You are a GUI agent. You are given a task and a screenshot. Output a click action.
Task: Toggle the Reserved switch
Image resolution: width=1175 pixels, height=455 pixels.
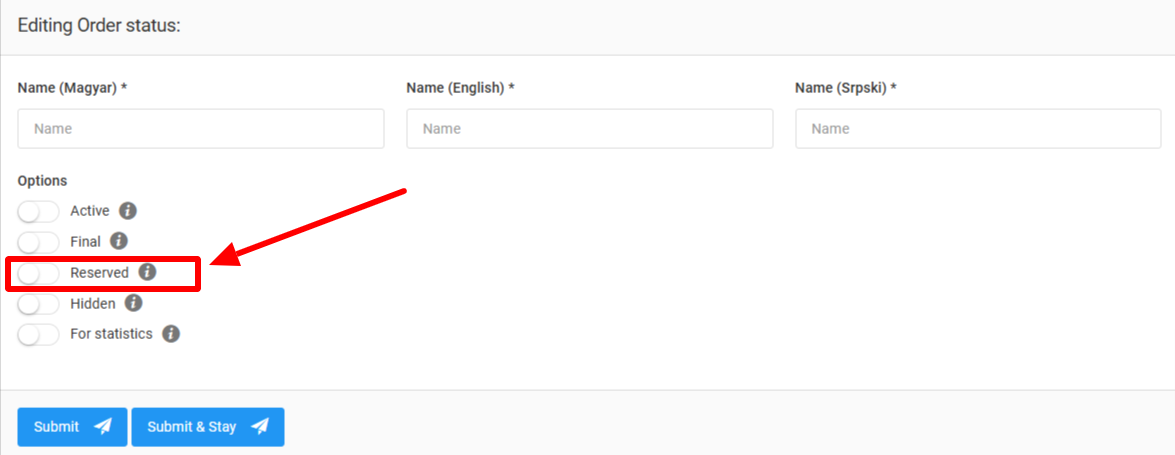(38, 273)
